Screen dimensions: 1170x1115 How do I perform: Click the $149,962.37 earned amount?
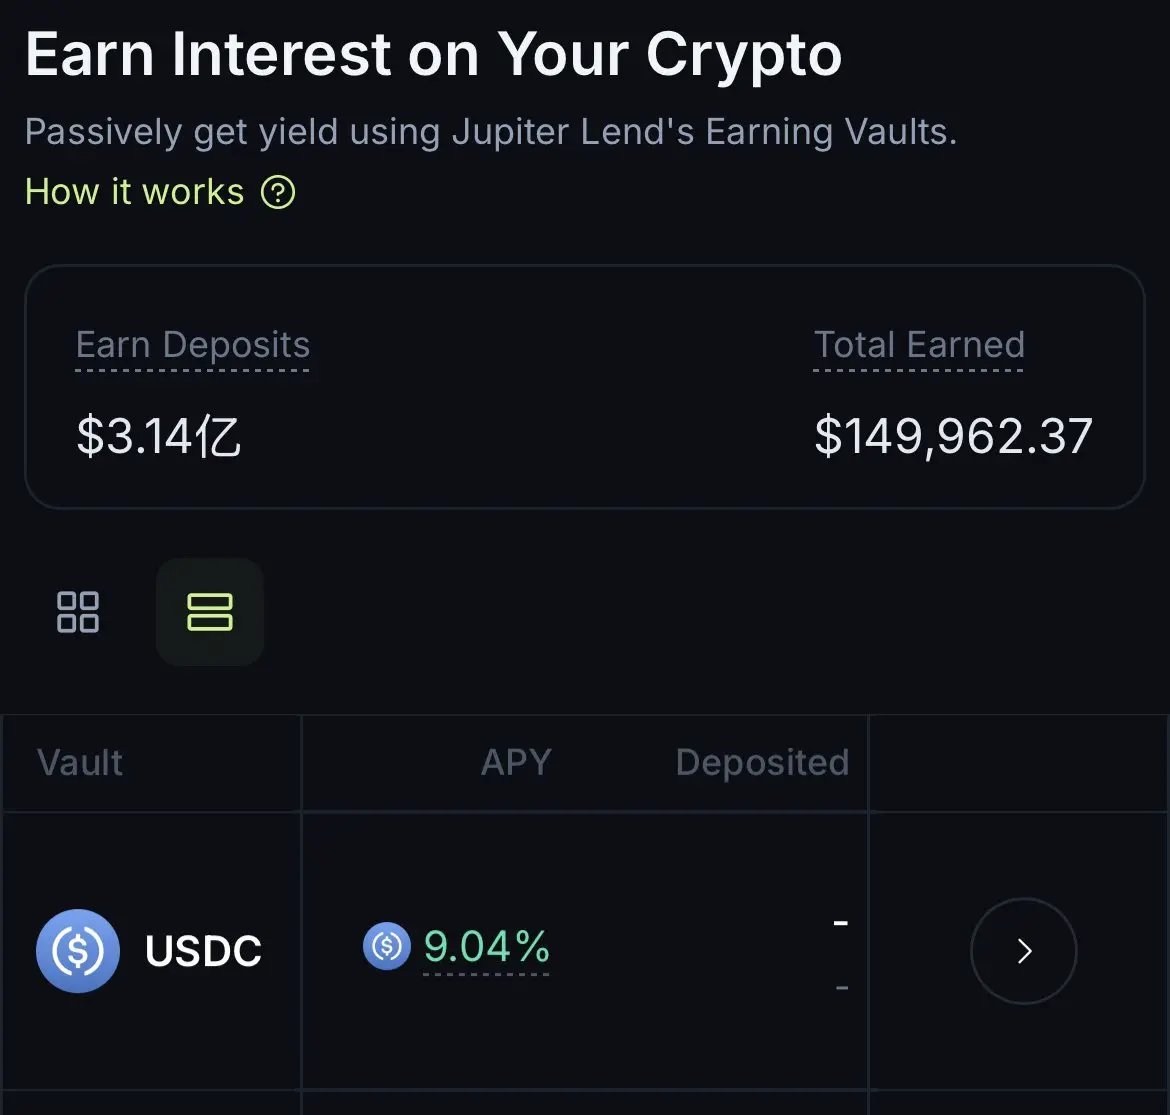pyautogui.click(x=954, y=437)
